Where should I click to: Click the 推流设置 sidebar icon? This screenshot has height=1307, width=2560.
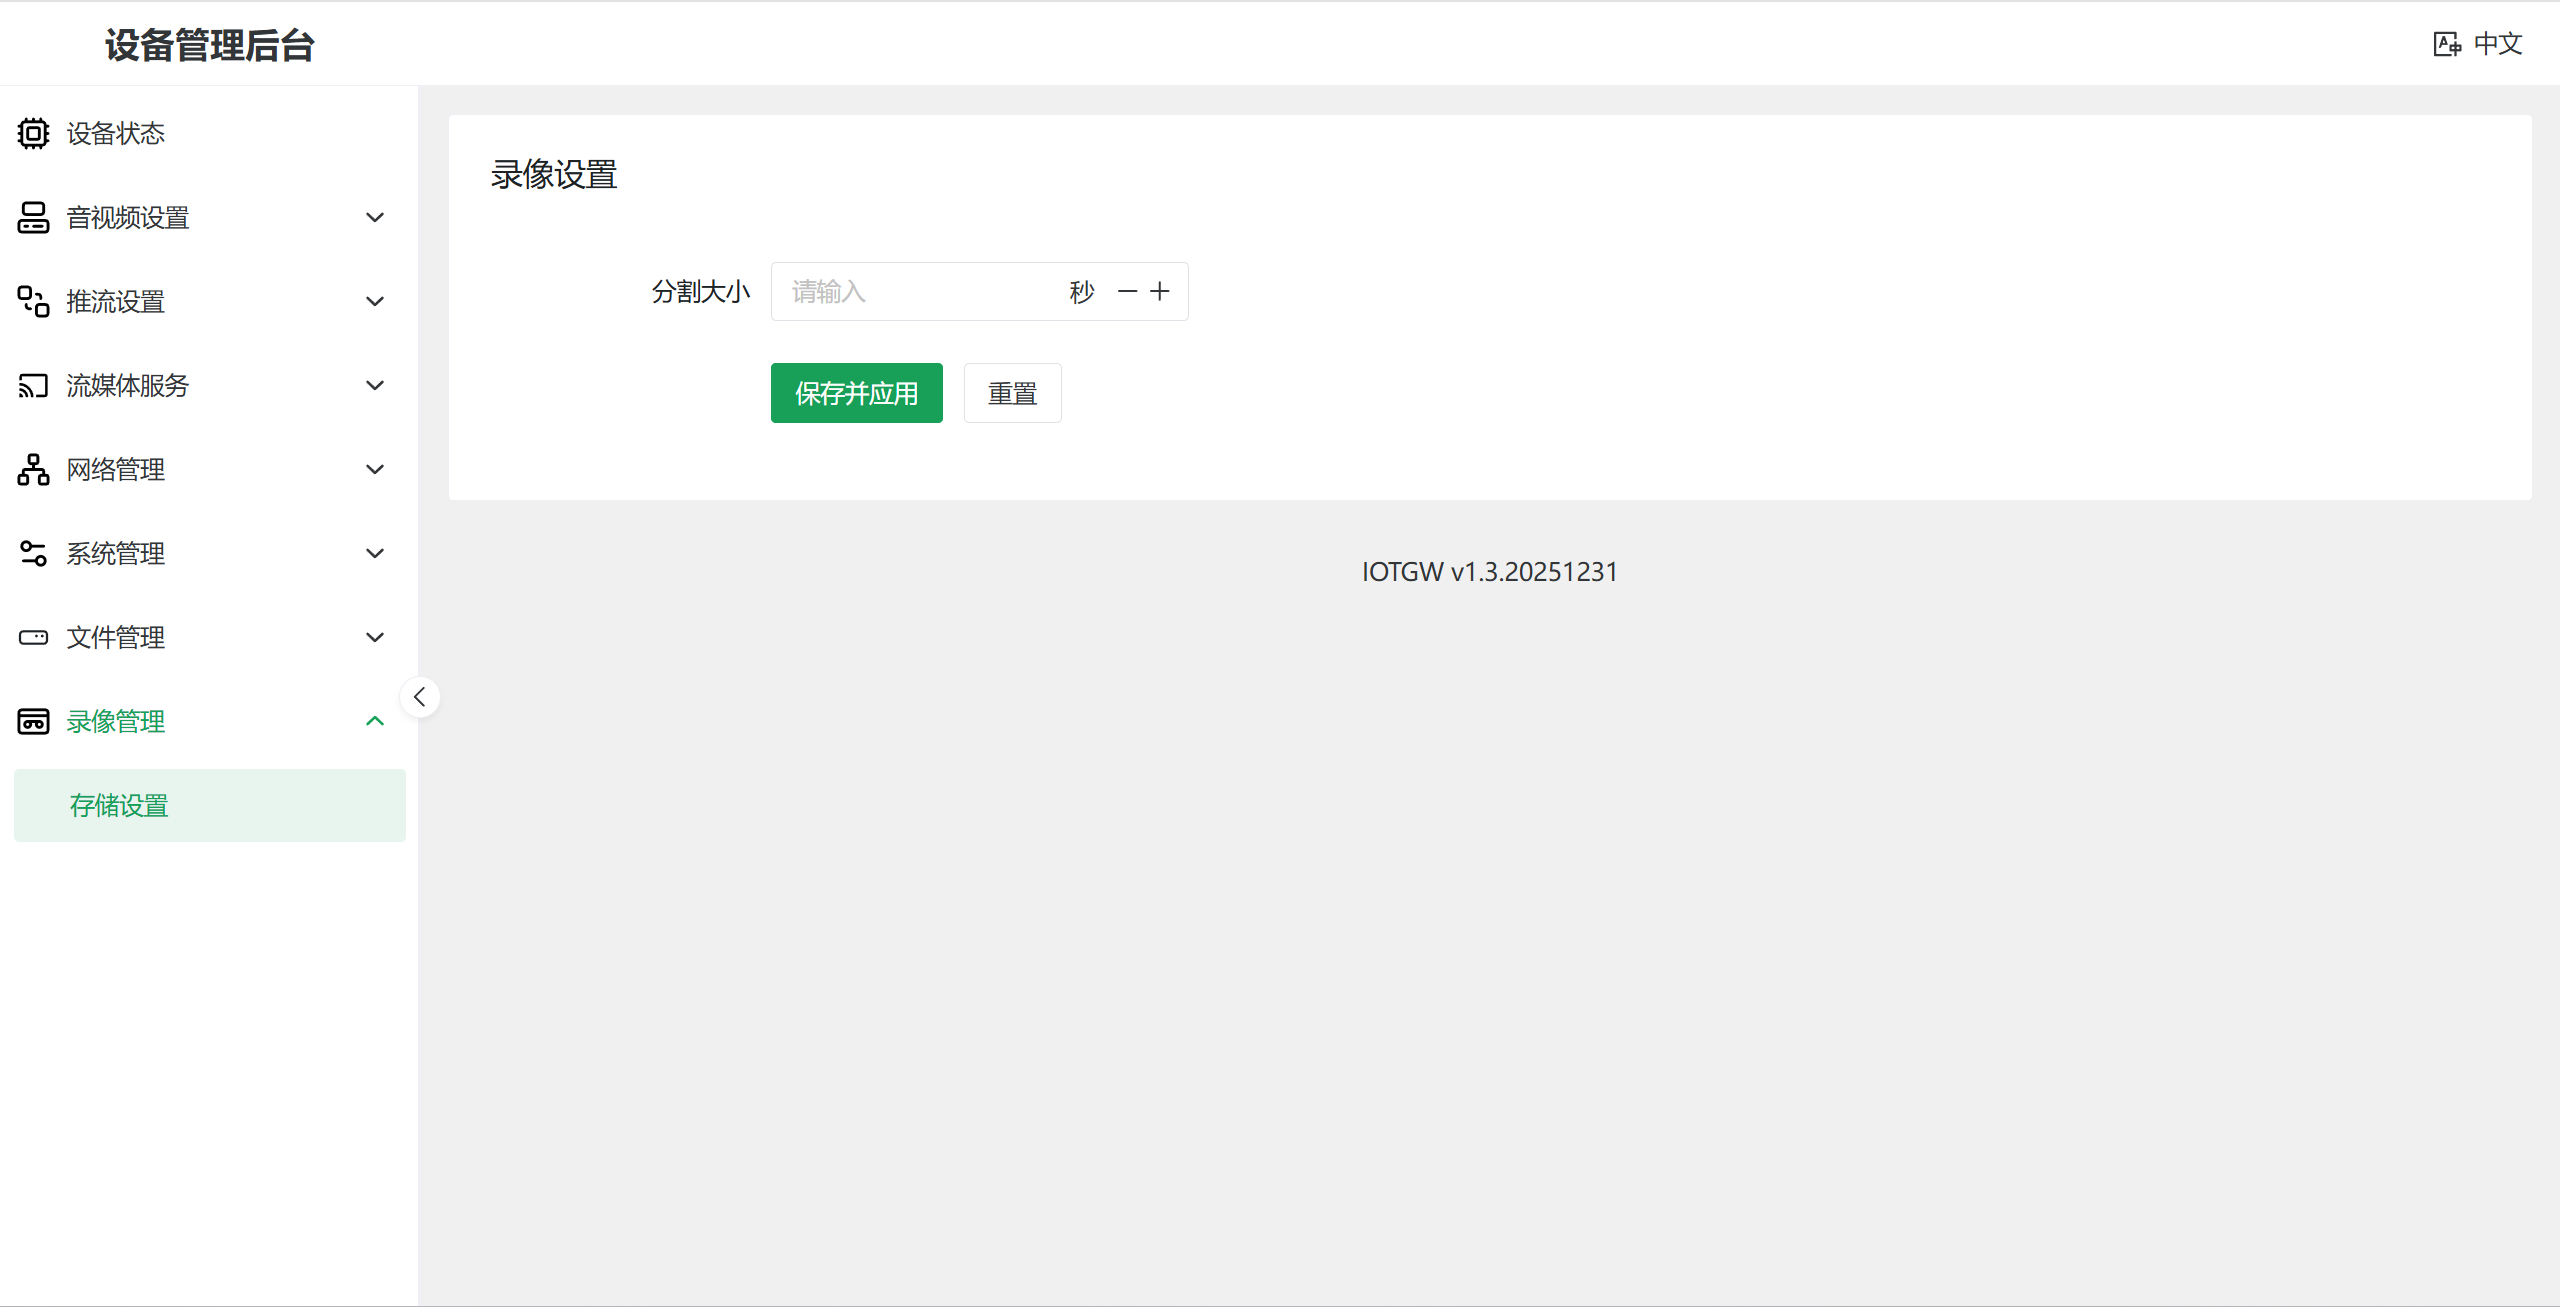click(x=33, y=301)
